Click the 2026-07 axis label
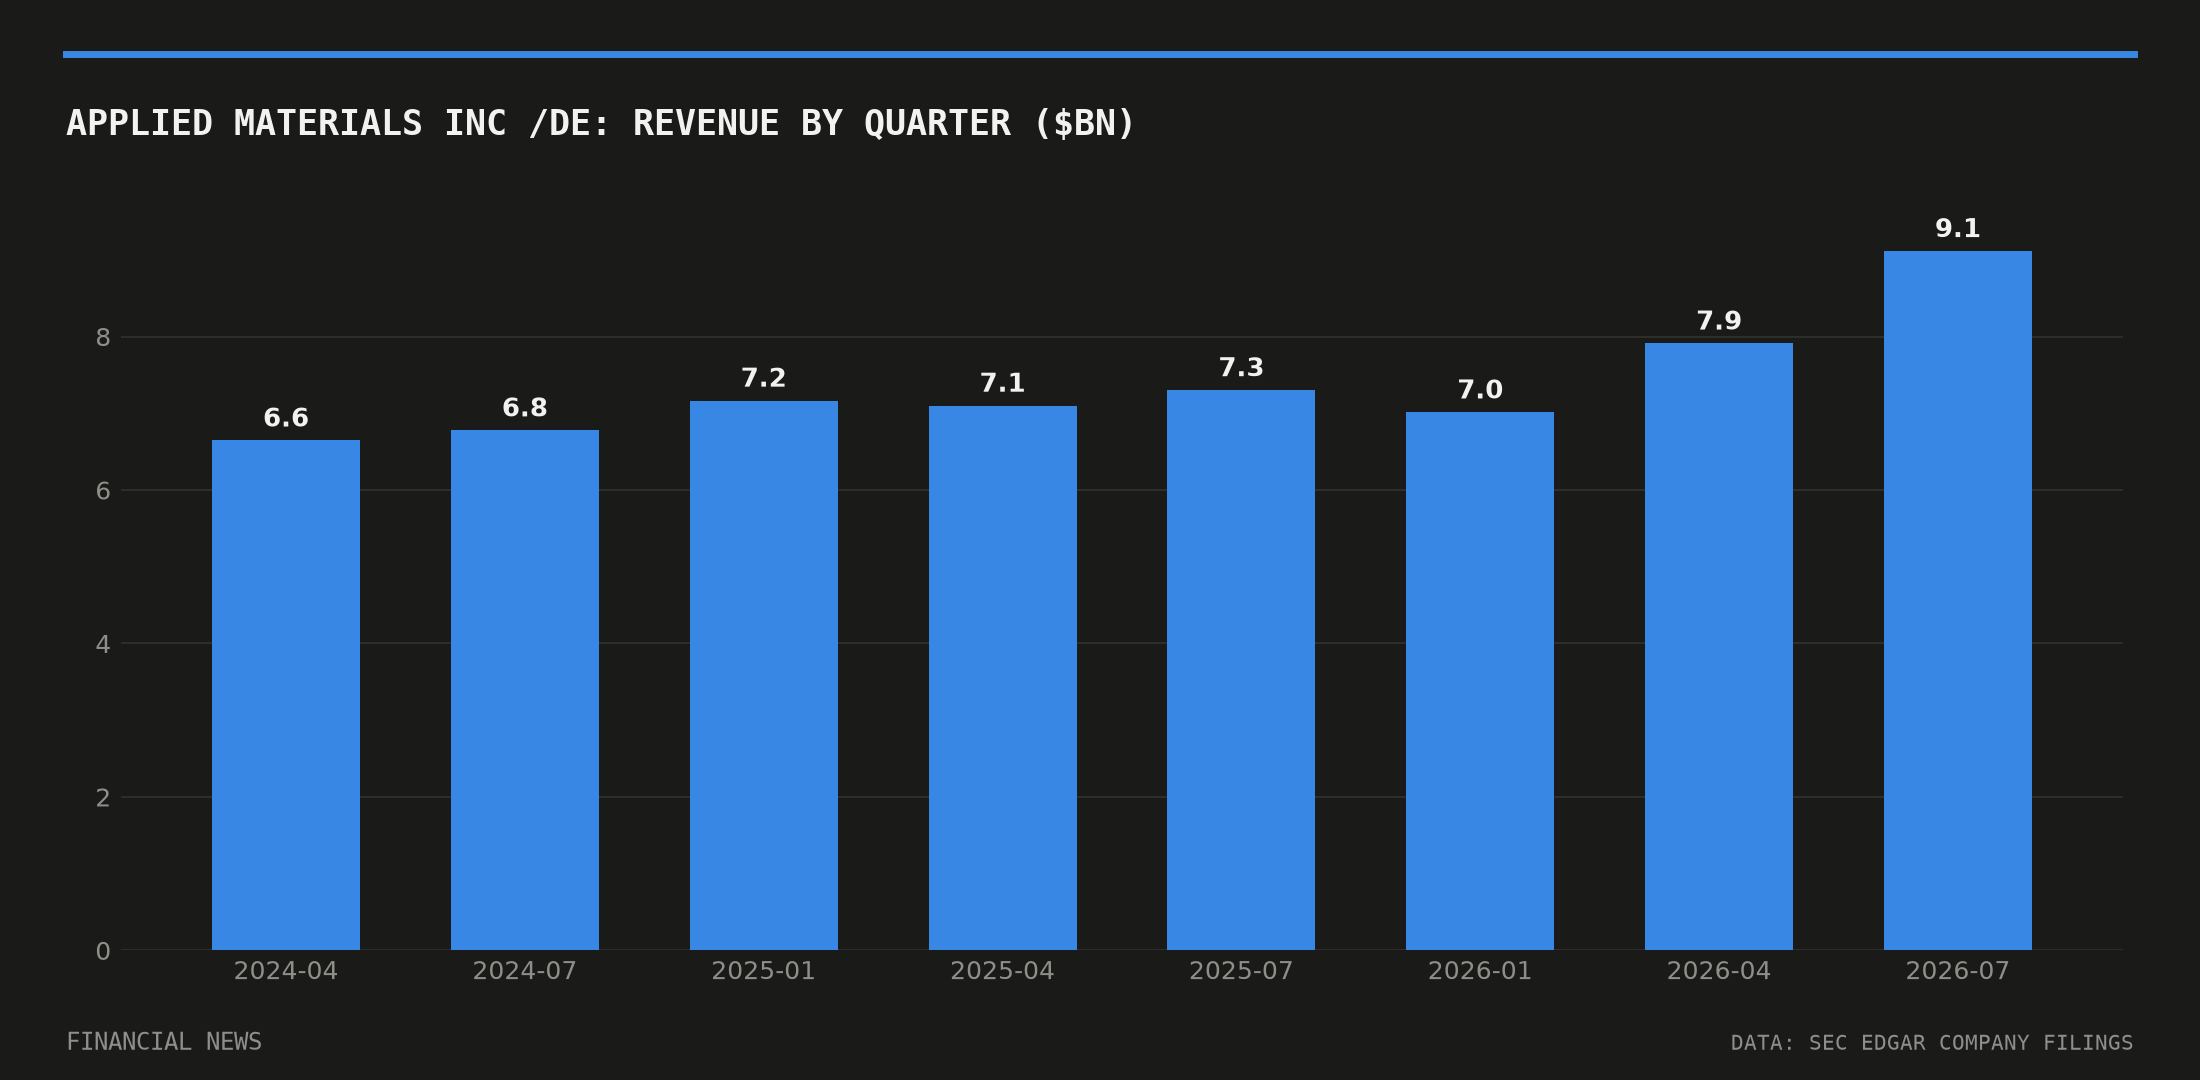This screenshot has height=1080, width=2200. pyautogui.click(x=1958, y=971)
